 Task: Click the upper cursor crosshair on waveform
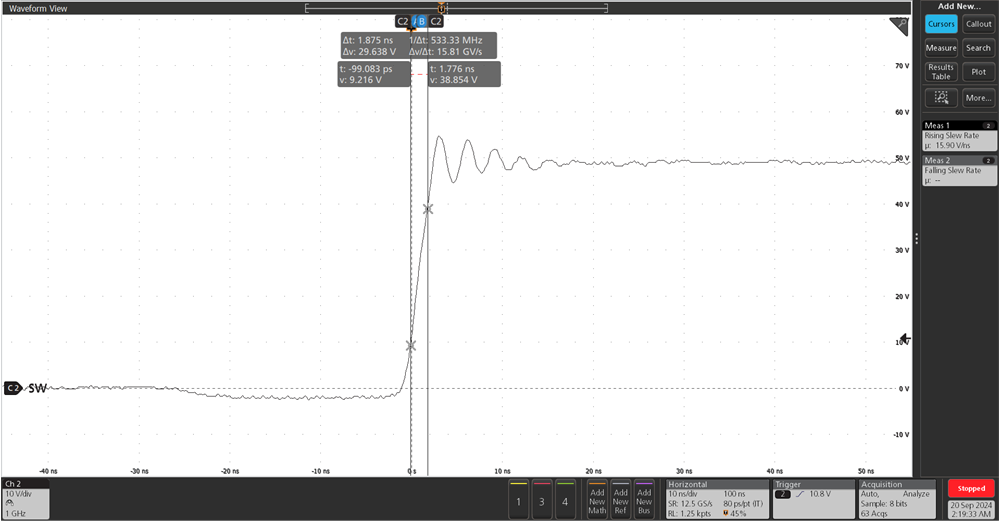[x=428, y=209]
